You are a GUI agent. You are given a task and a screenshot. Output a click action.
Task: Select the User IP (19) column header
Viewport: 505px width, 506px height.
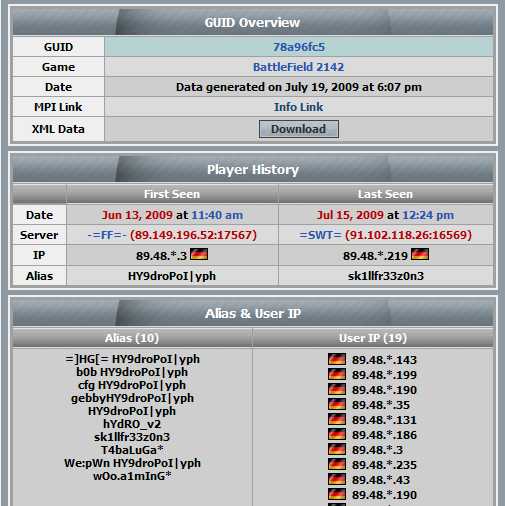click(373, 338)
